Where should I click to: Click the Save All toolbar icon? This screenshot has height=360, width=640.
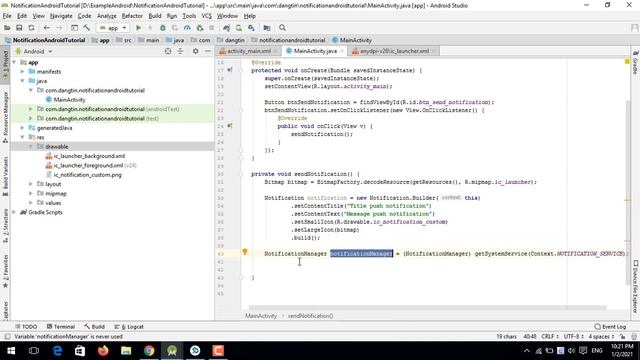(19, 28)
